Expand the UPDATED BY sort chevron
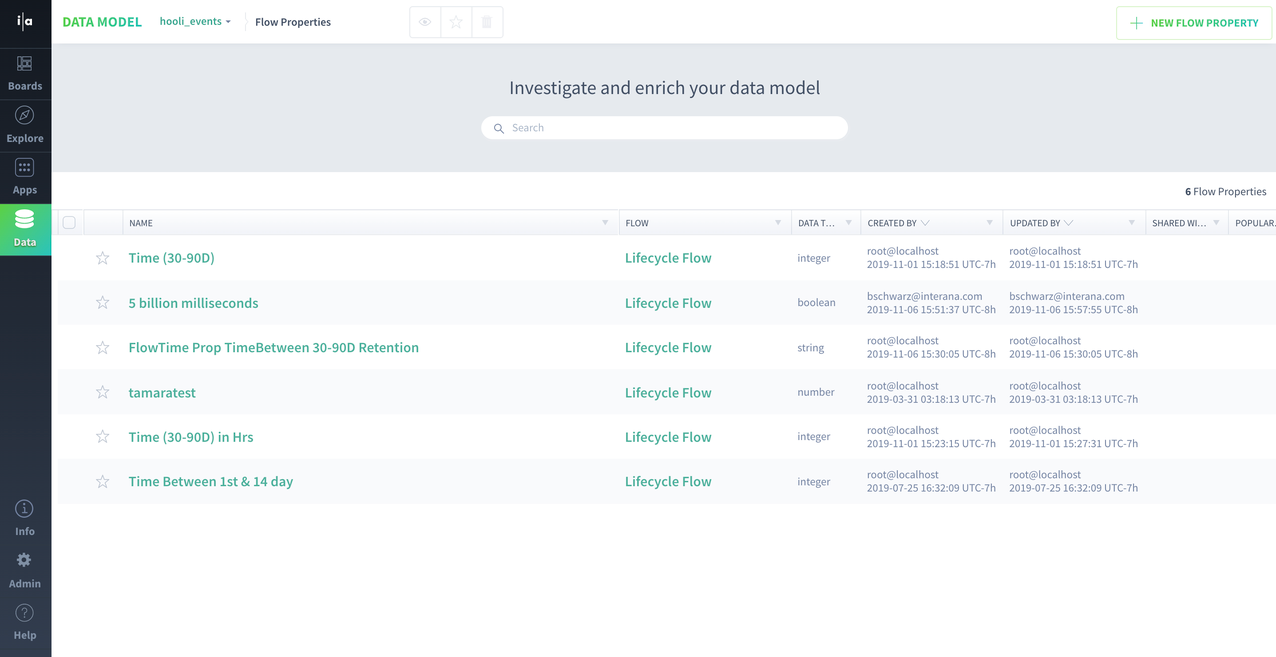 click(x=1069, y=223)
